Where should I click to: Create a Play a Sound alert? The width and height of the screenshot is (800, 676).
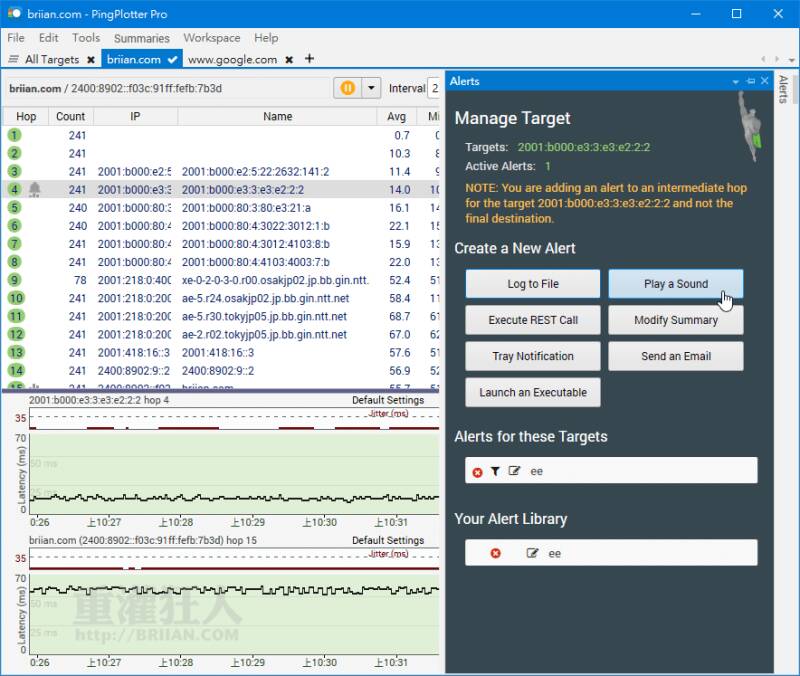point(676,284)
